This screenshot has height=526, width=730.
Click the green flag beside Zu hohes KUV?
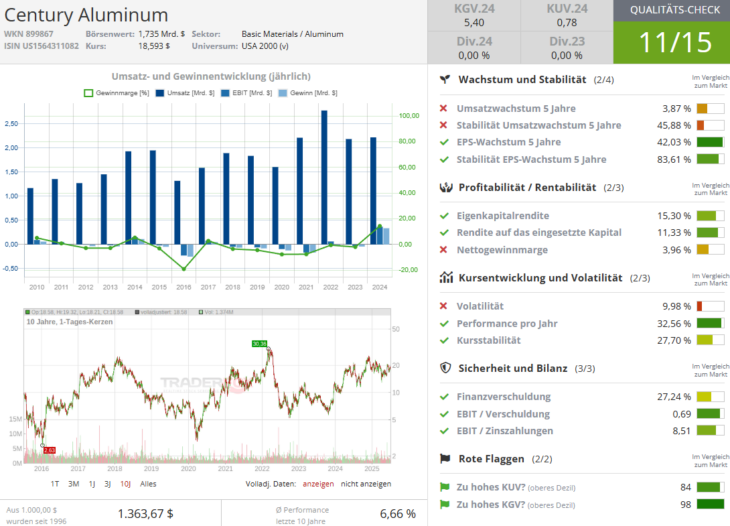tap(445, 487)
